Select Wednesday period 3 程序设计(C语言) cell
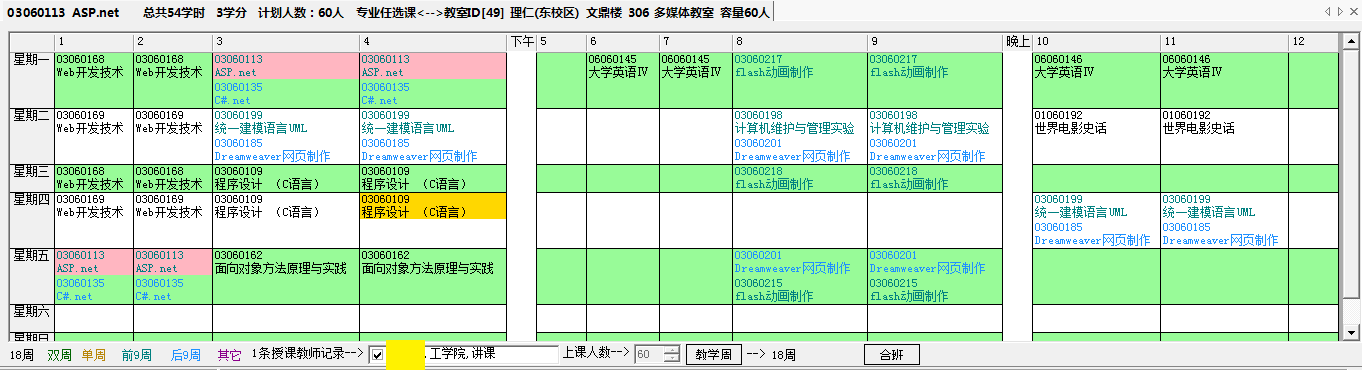Viewport: 1362px width, 370px height. 286,178
